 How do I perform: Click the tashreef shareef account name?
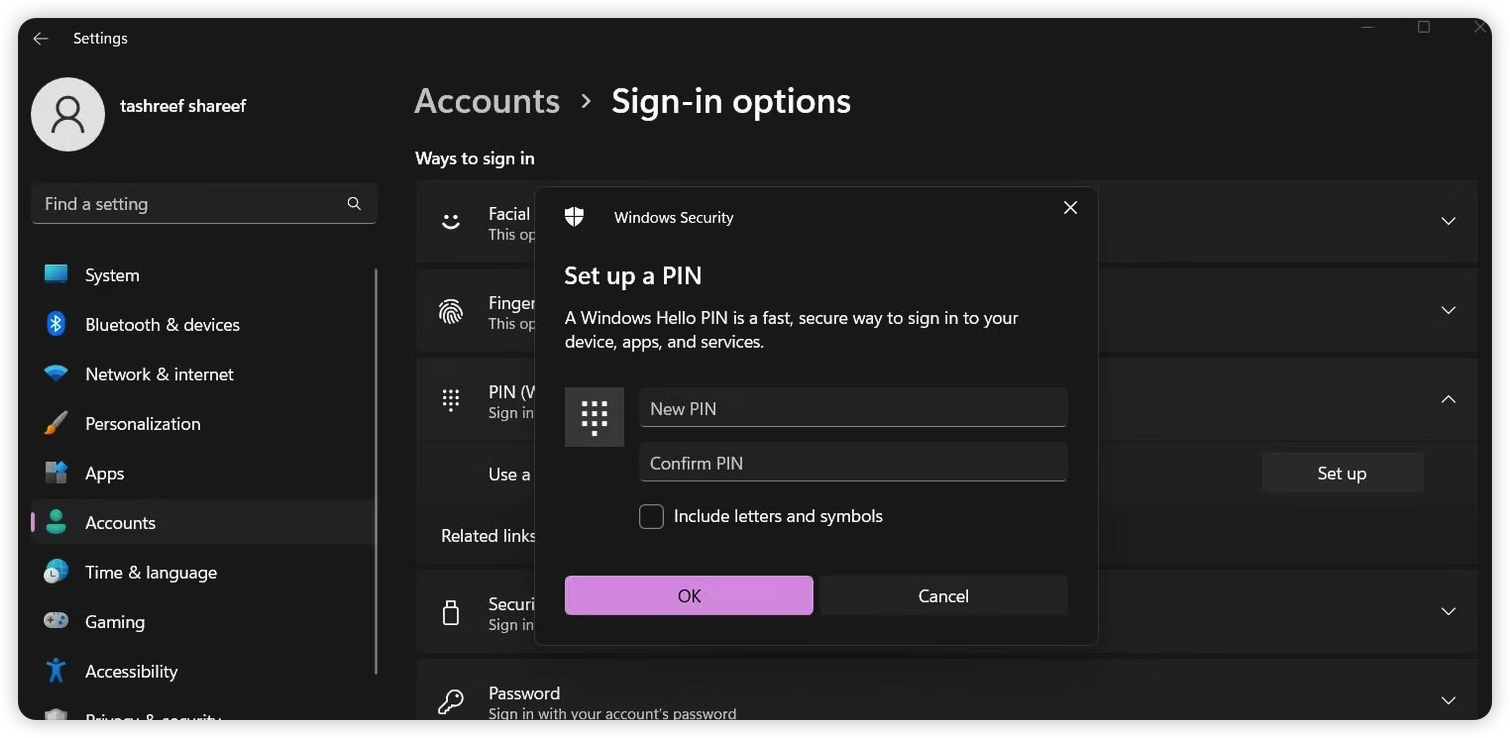[183, 105]
